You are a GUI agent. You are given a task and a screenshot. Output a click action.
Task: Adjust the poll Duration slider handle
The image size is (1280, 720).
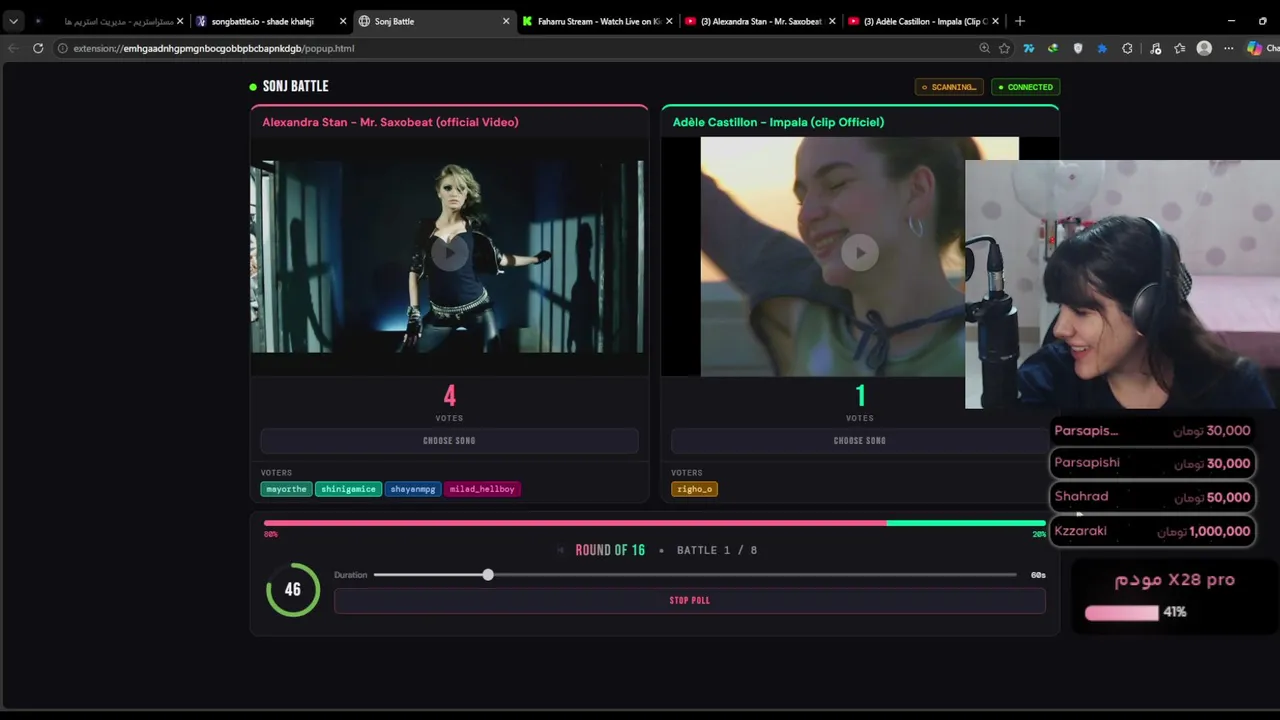[x=488, y=575]
